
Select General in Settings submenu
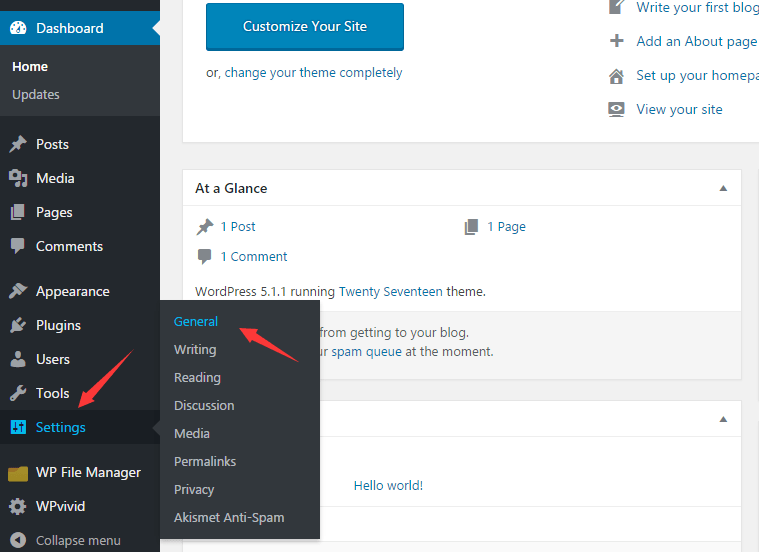pos(196,322)
